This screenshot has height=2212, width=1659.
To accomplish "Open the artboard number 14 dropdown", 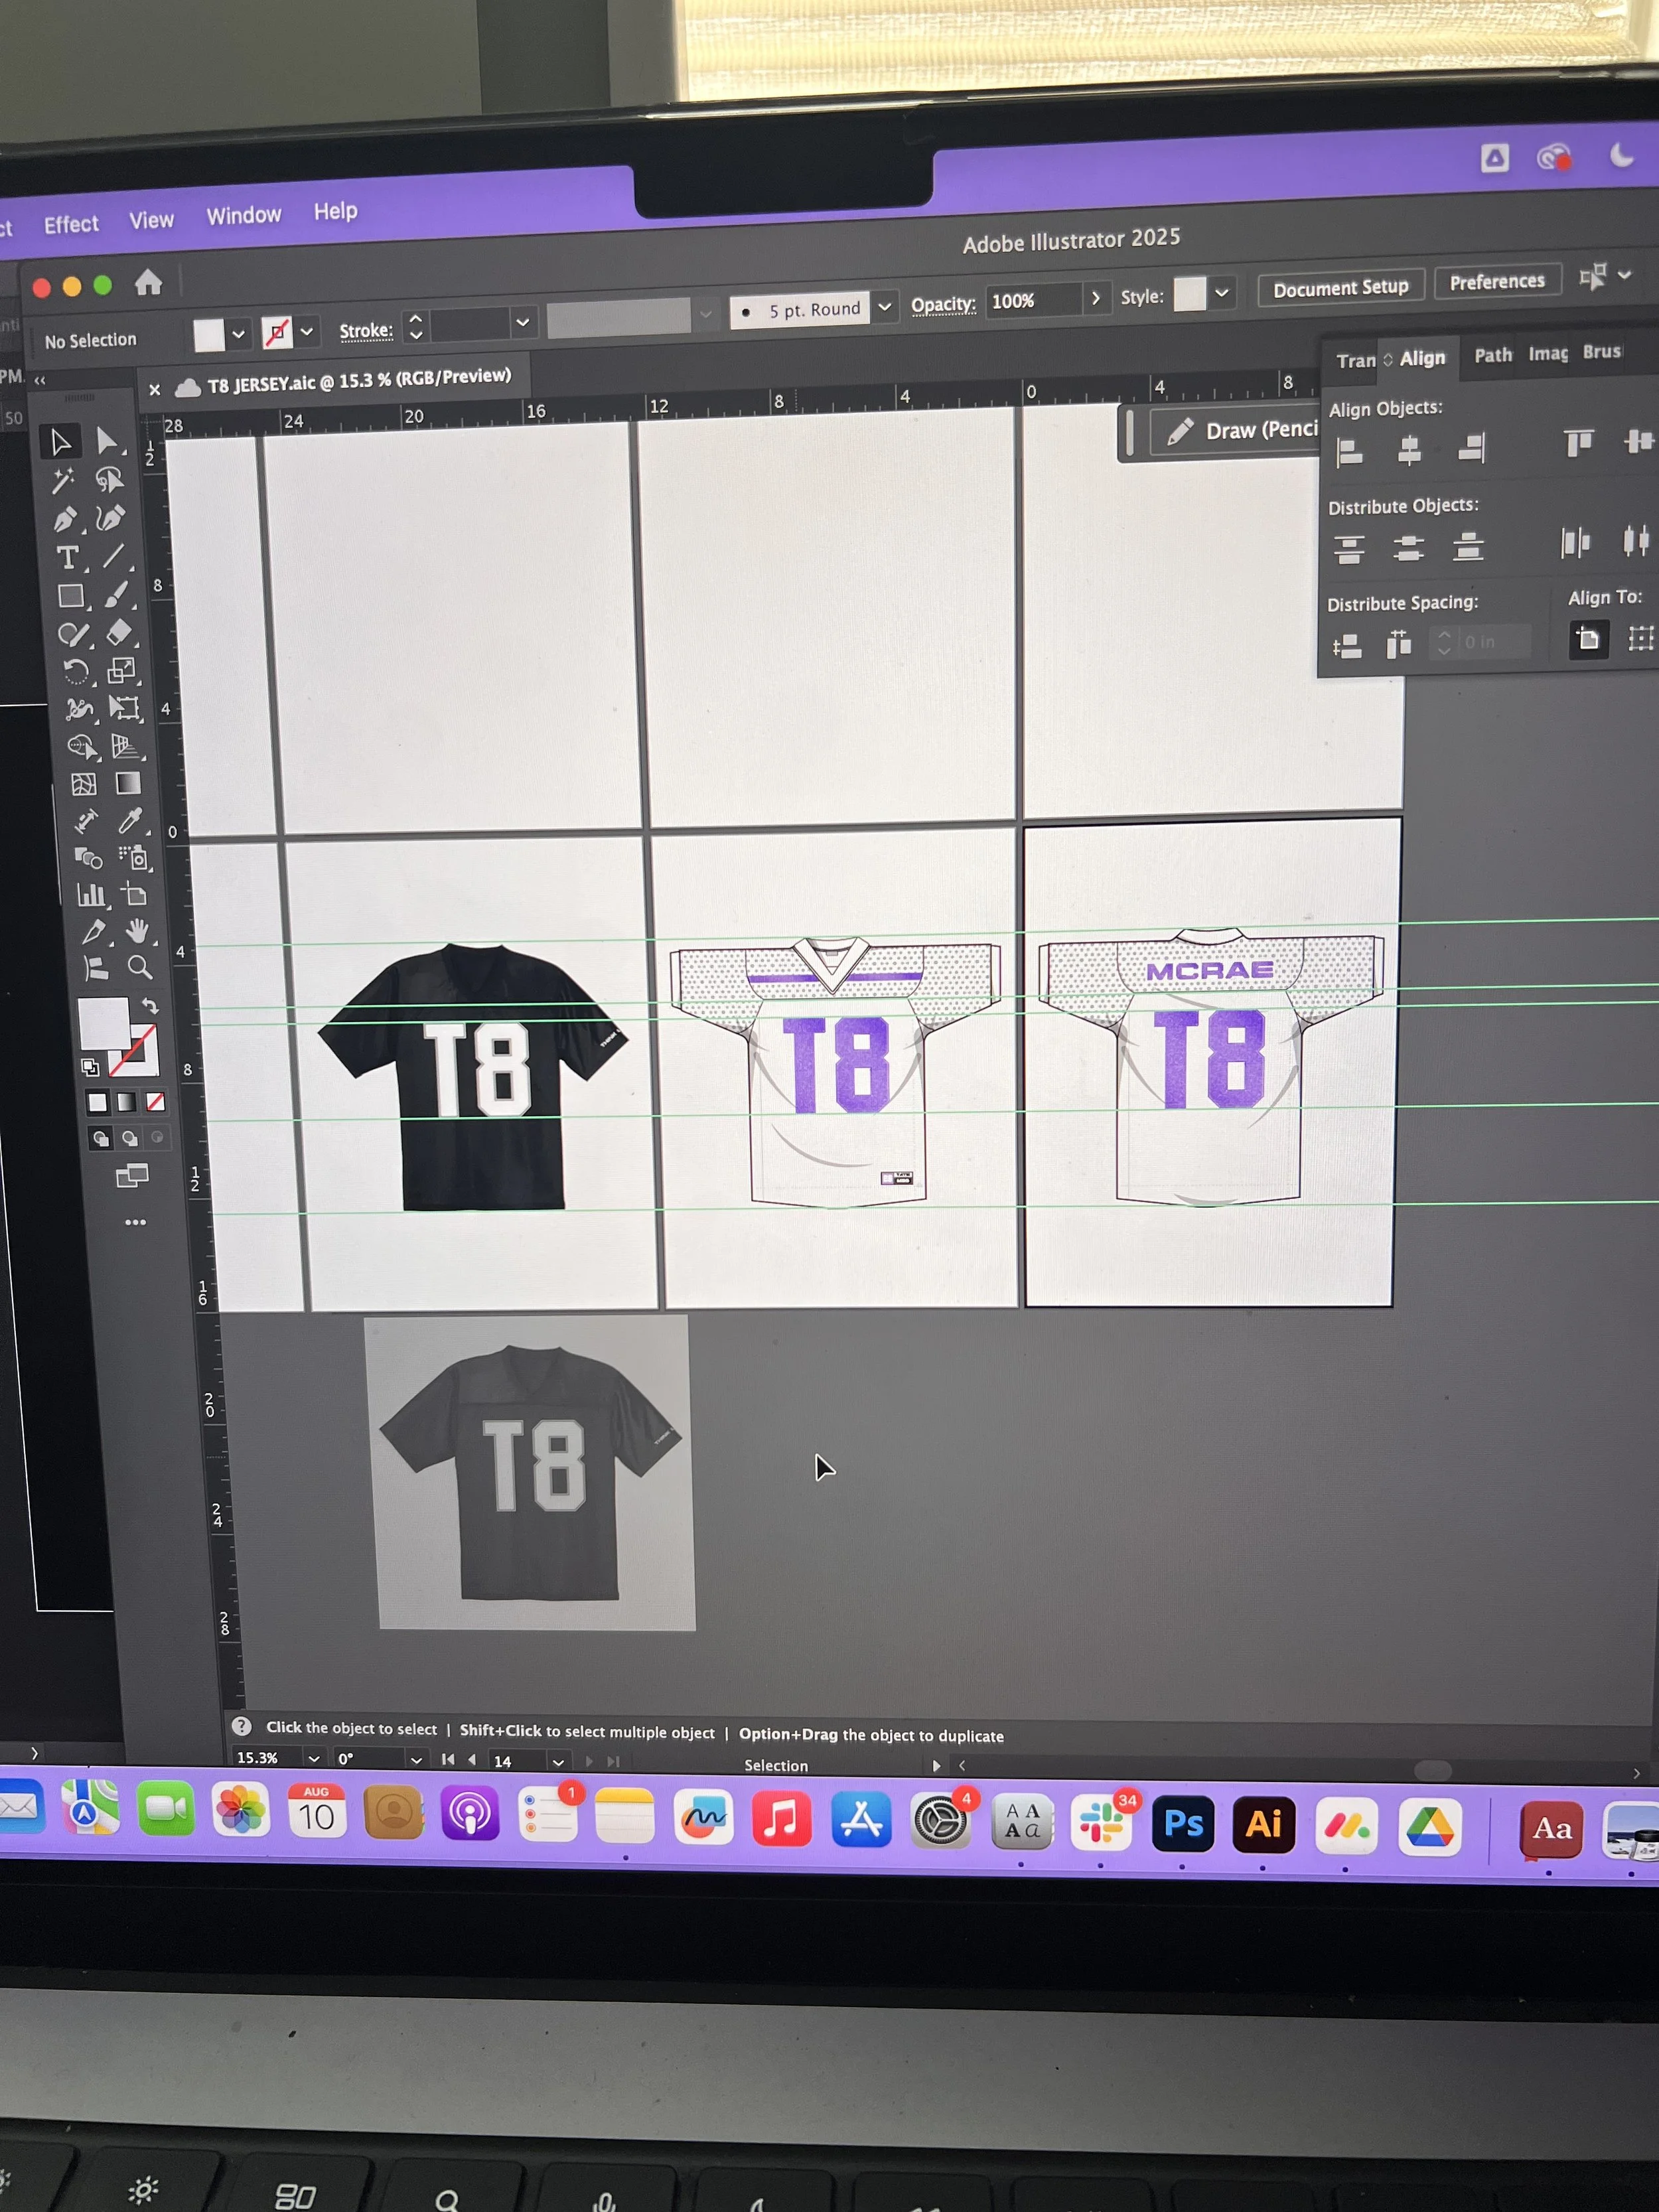I will point(558,1762).
